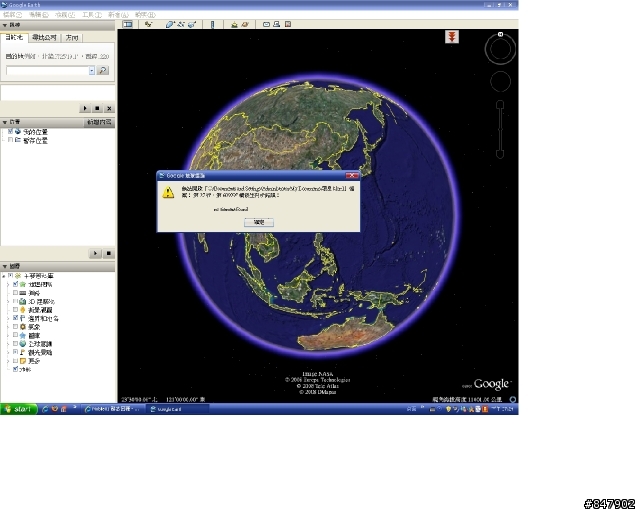640x512 pixels.
Task: Click the add image overlay icon
Action: (191, 24)
